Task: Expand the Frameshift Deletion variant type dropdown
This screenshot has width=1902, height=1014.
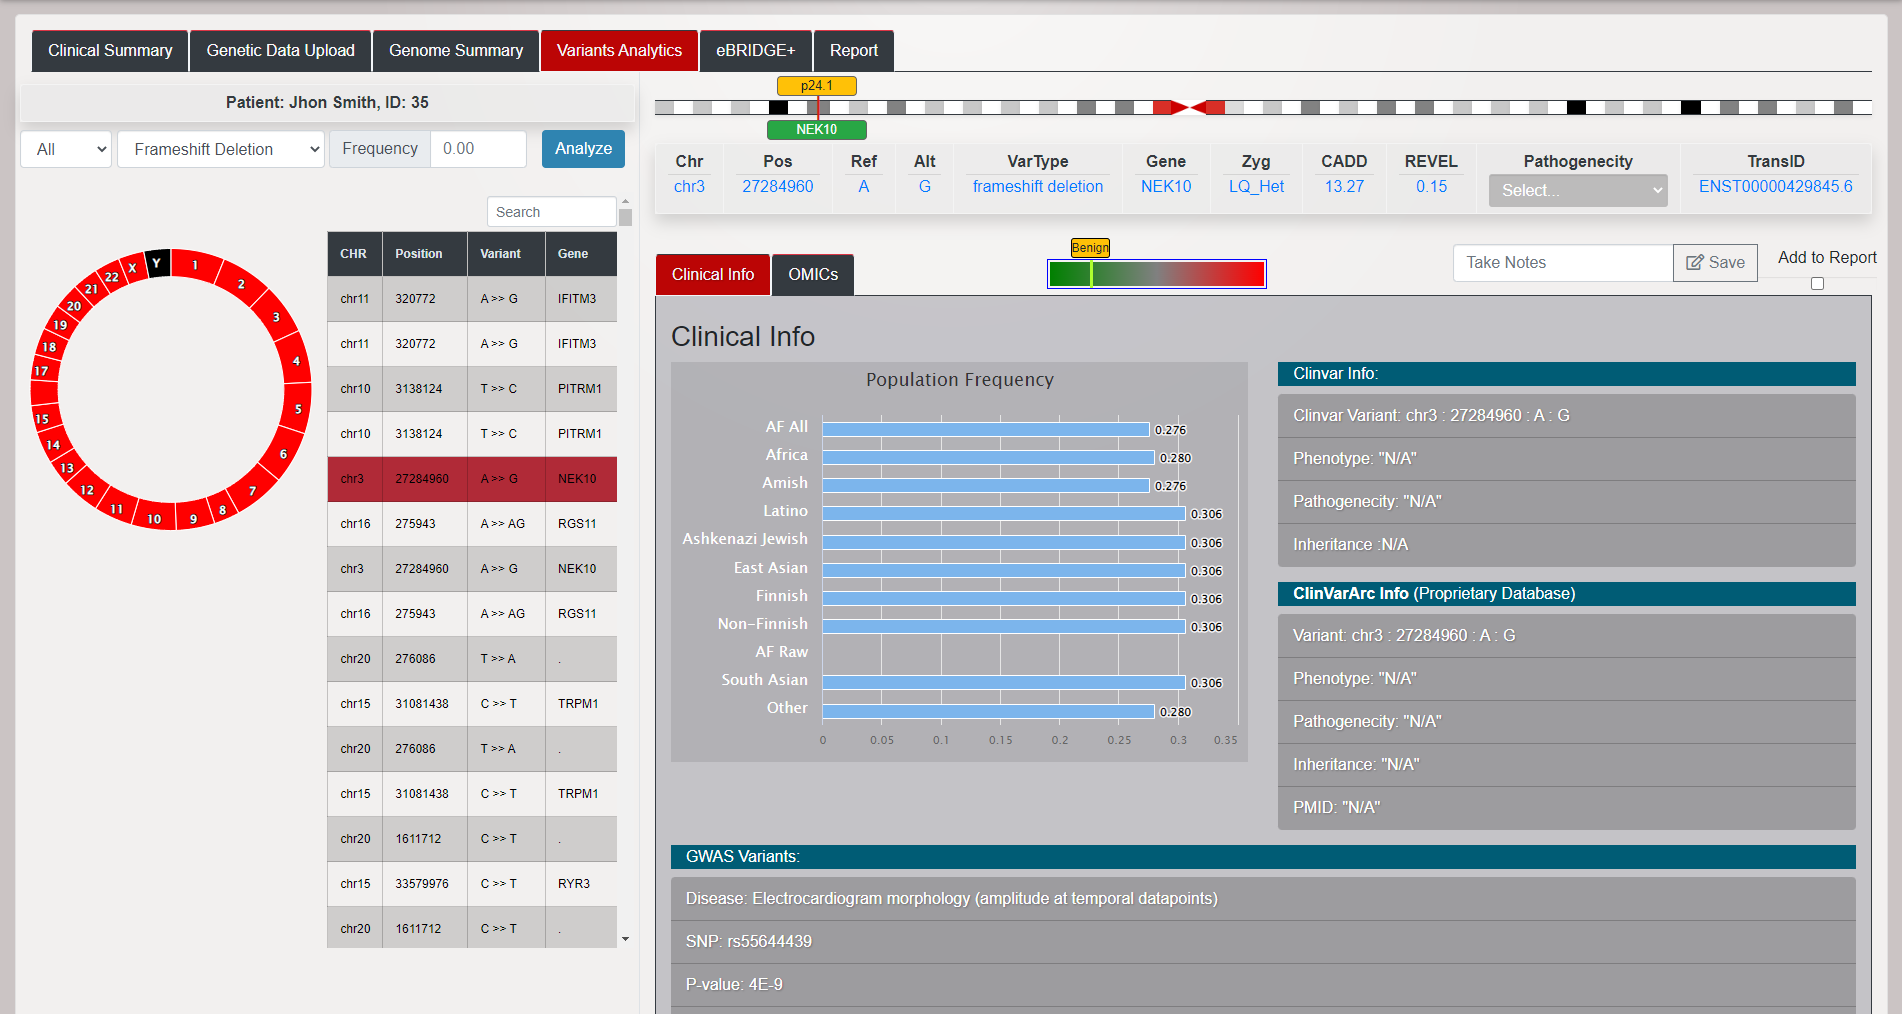Action: pos(221,149)
